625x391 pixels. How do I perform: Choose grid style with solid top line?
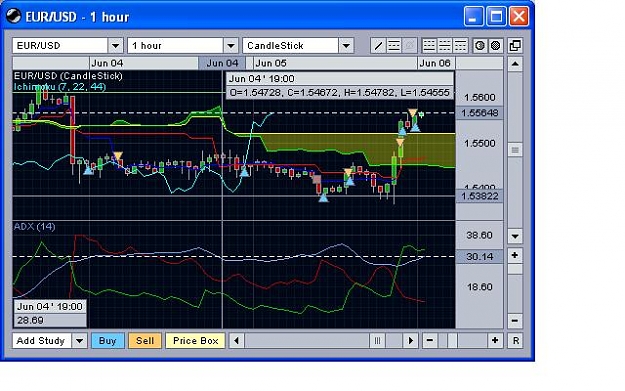(x=460, y=46)
